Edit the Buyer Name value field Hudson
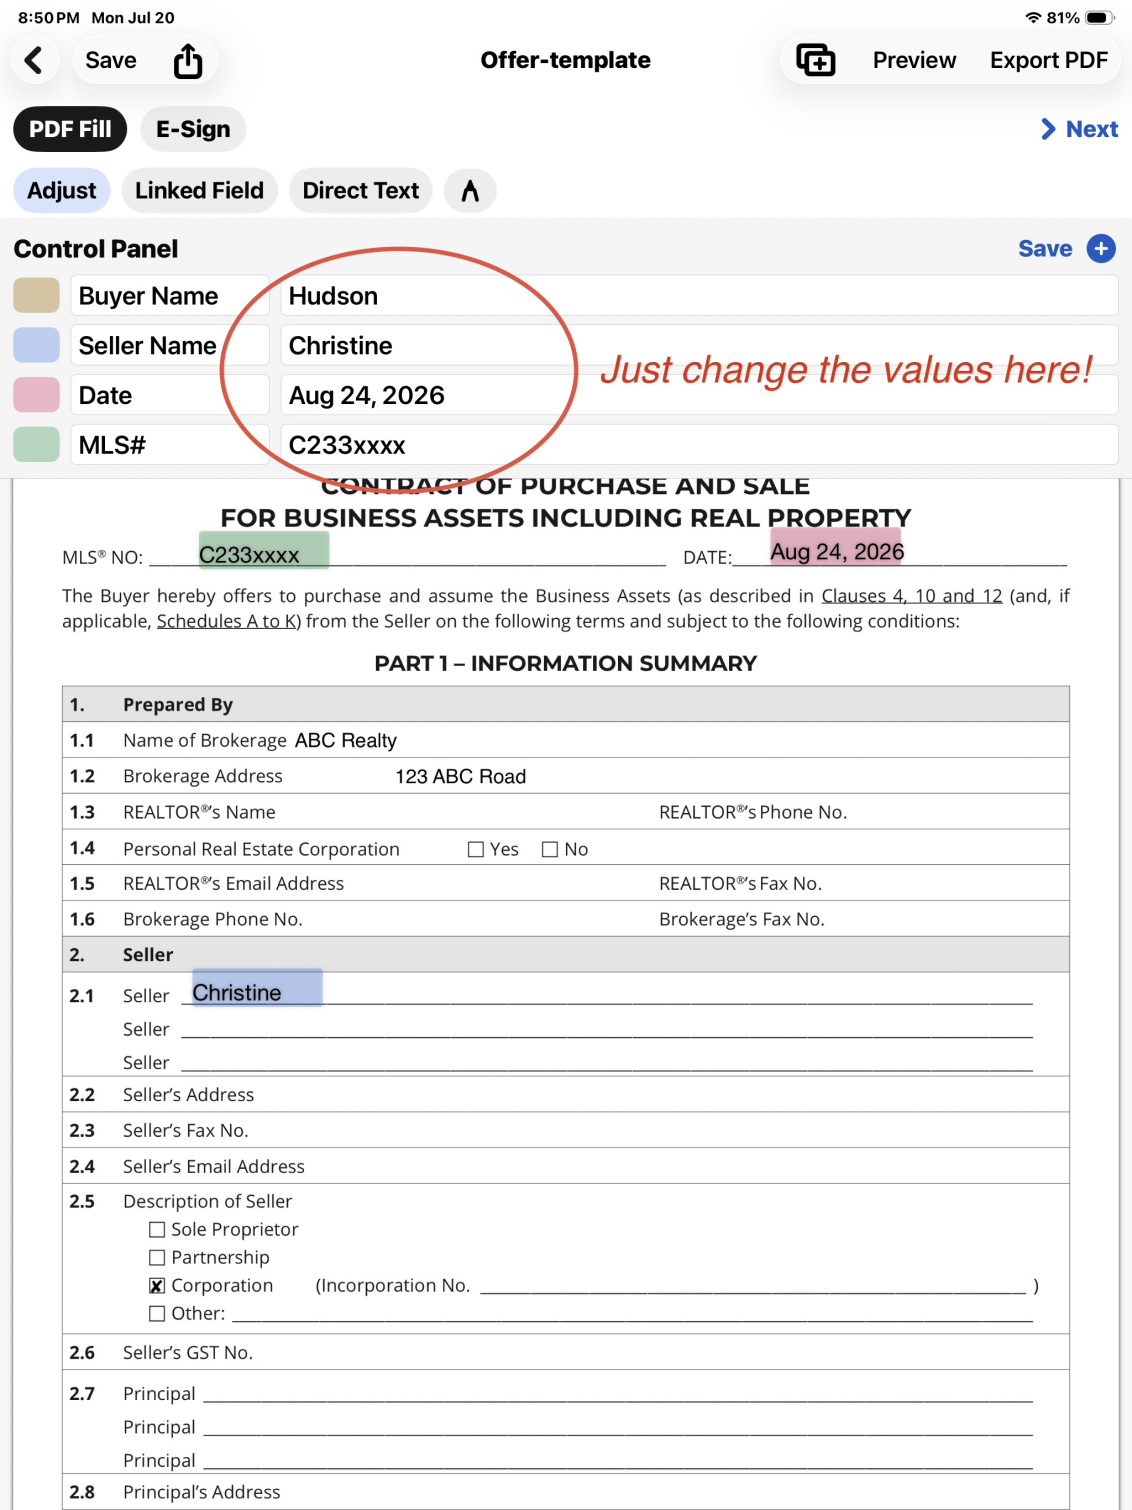This screenshot has height=1510, width=1132. pos(699,296)
